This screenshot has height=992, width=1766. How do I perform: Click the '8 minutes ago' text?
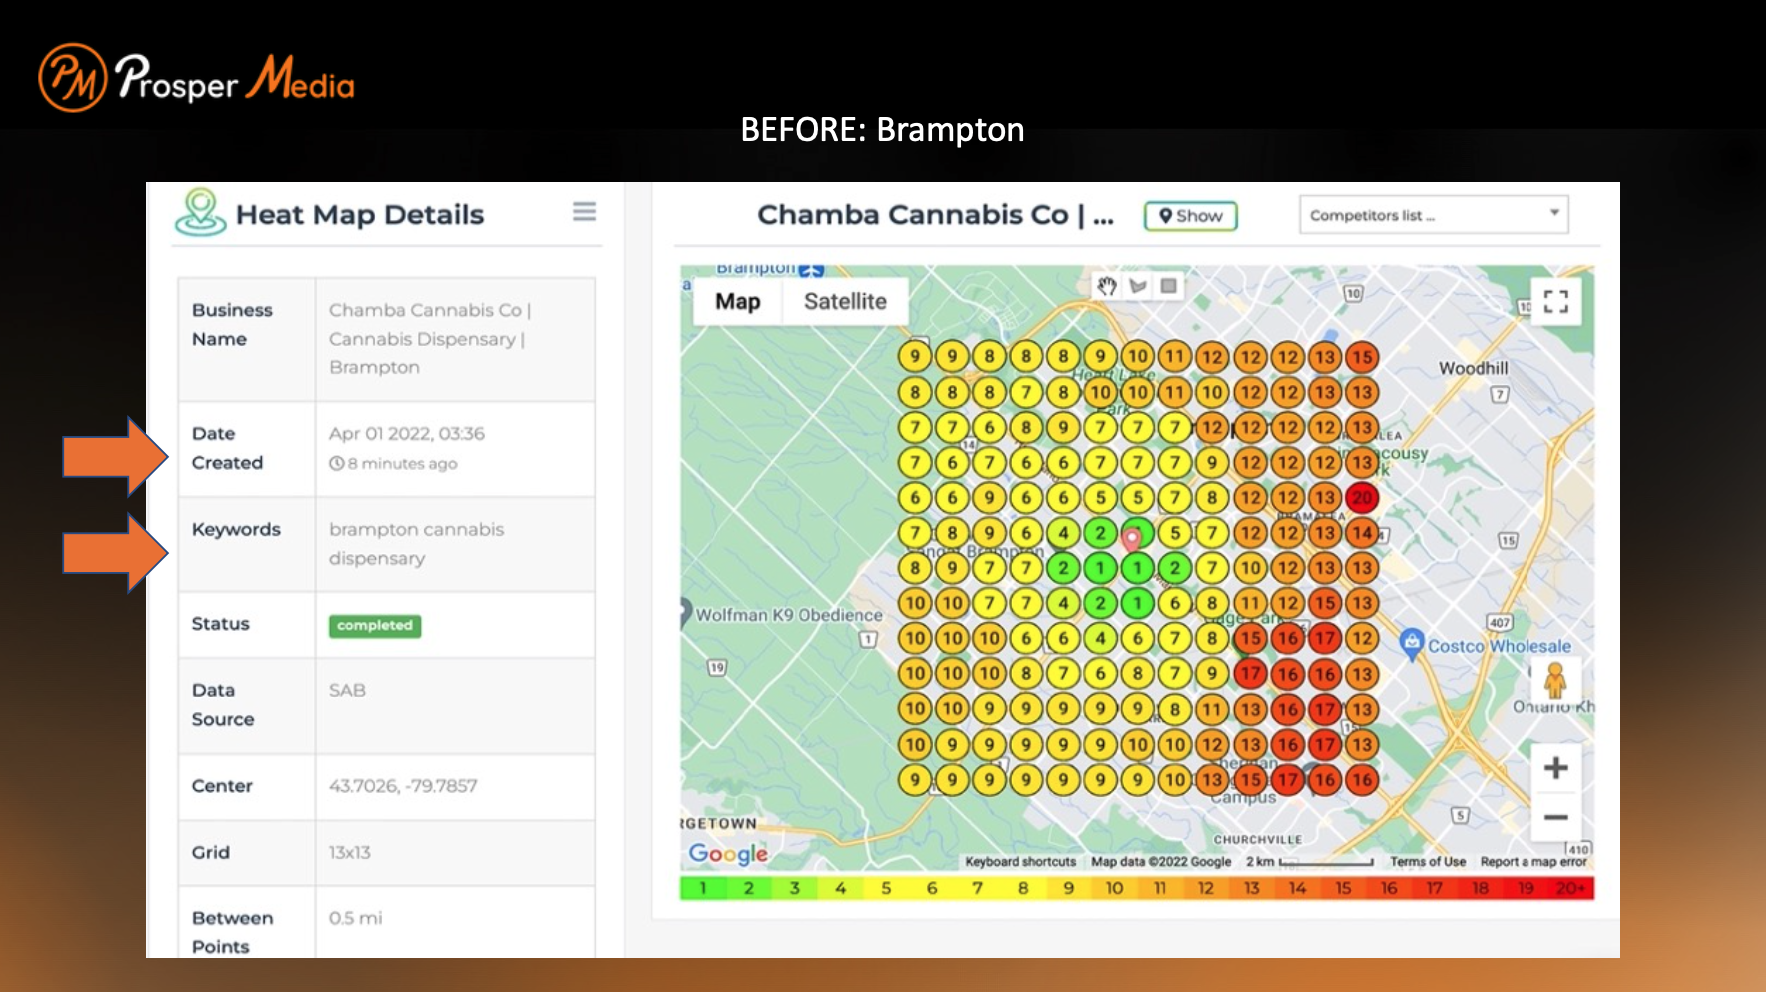tap(402, 463)
